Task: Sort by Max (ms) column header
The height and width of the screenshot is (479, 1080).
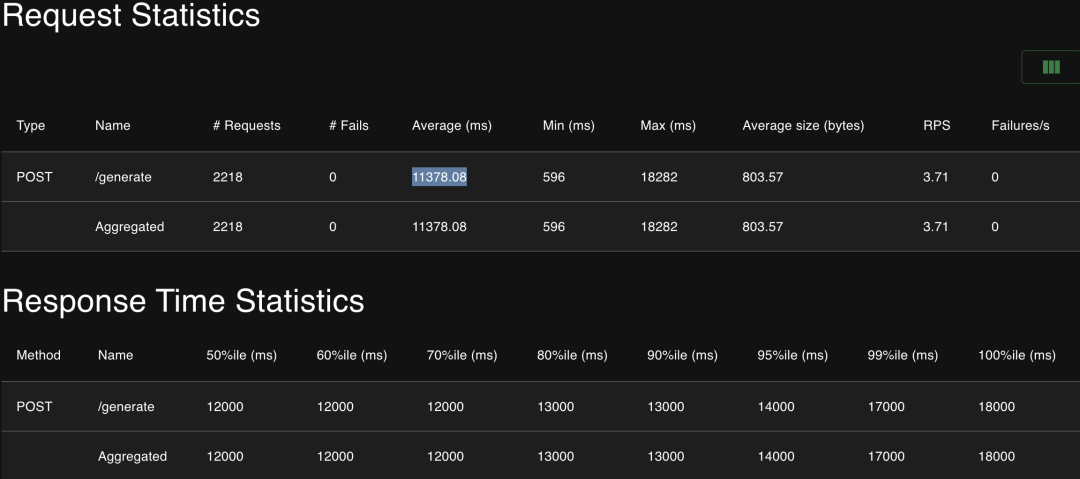Action: (668, 126)
